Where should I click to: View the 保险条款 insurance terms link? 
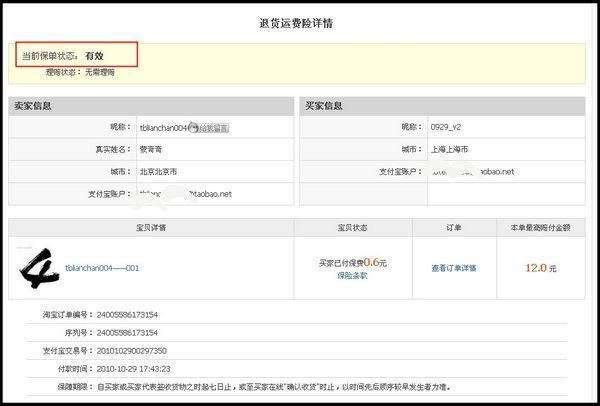coord(351,275)
